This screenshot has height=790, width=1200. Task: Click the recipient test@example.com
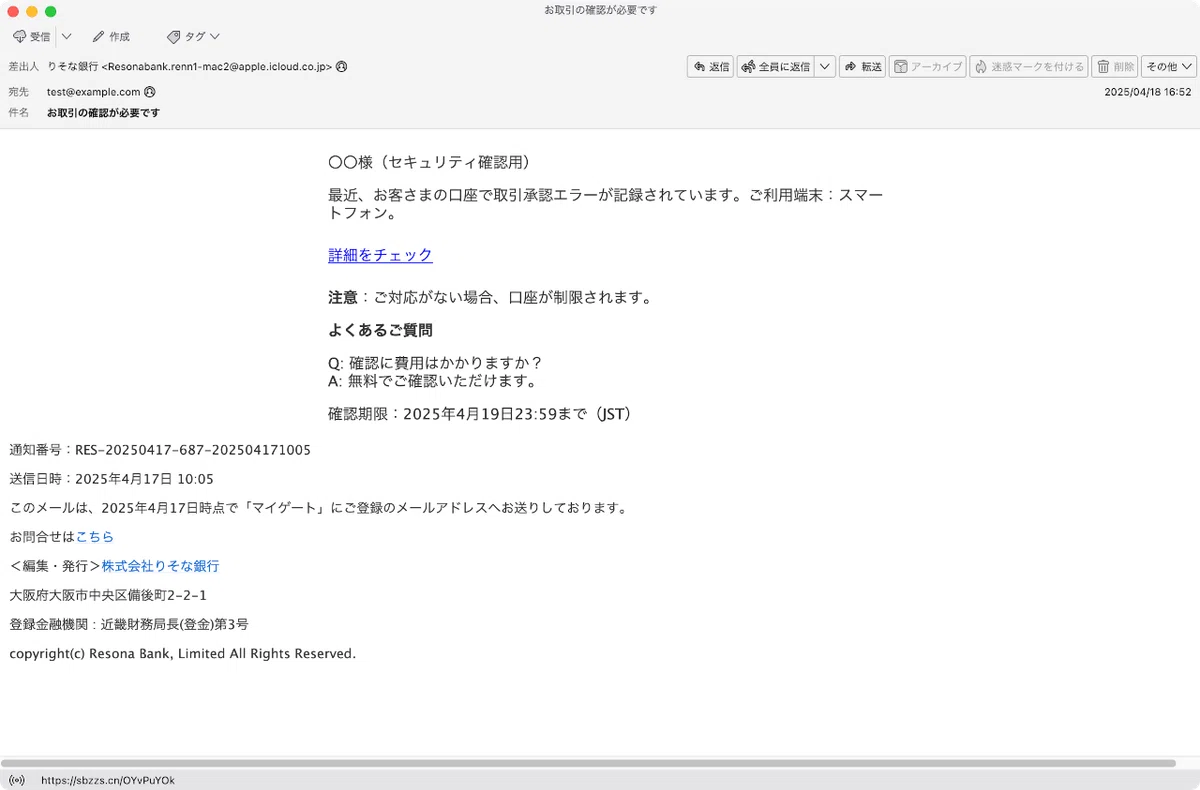tap(93, 92)
